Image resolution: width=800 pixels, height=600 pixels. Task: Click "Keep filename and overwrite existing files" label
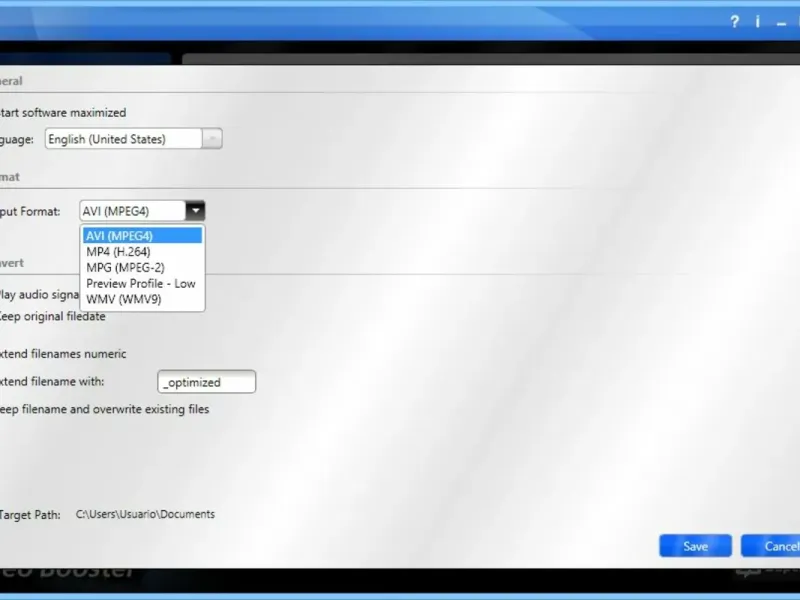pyautogui.click(x=104, y=409)
